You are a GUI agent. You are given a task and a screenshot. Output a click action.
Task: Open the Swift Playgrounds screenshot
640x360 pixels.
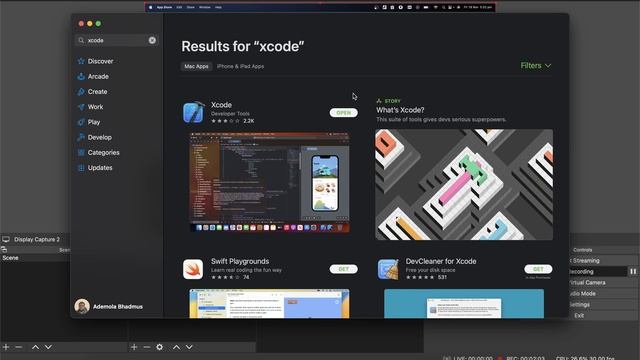[x=269, y=303]
